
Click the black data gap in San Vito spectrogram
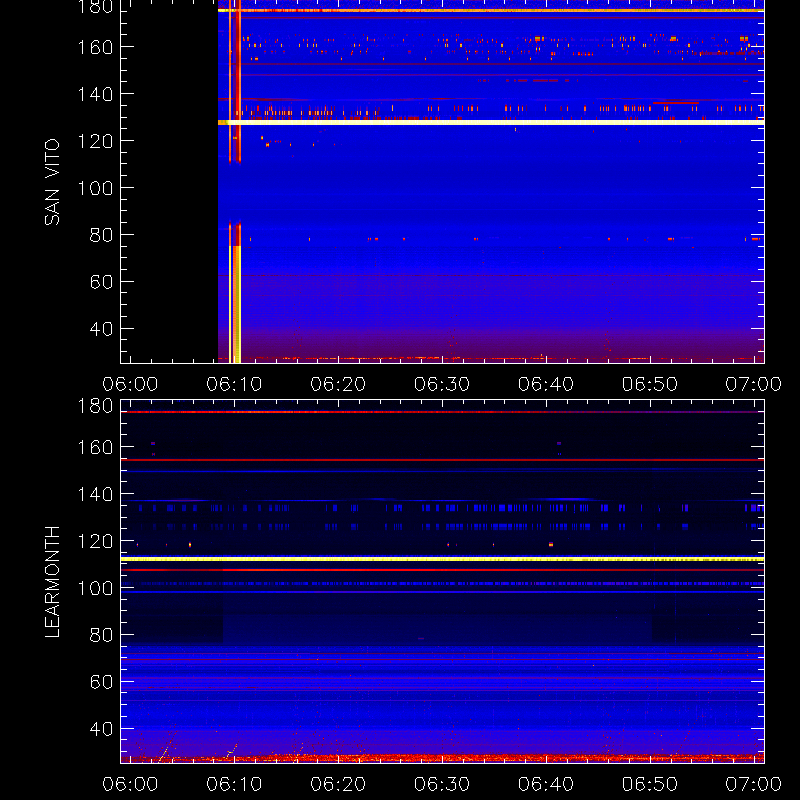[x=169, y=181]
